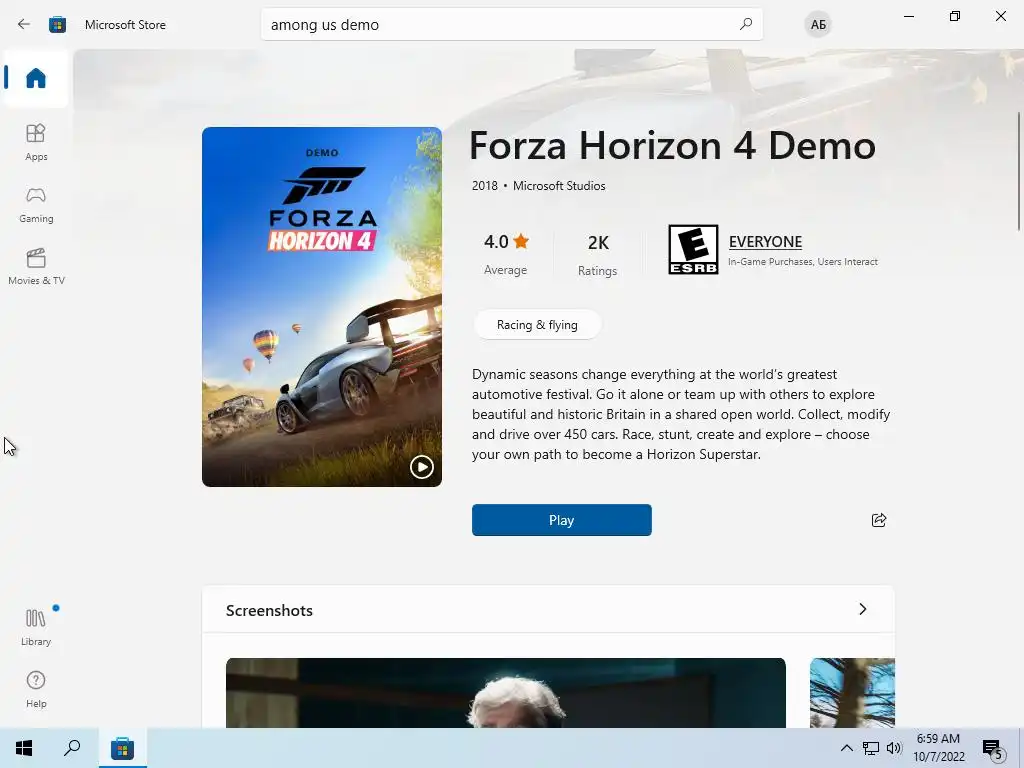Screen dimensions: 1024x768
Task: Switch to the Gaming section
Action: (x=36, y=204)
